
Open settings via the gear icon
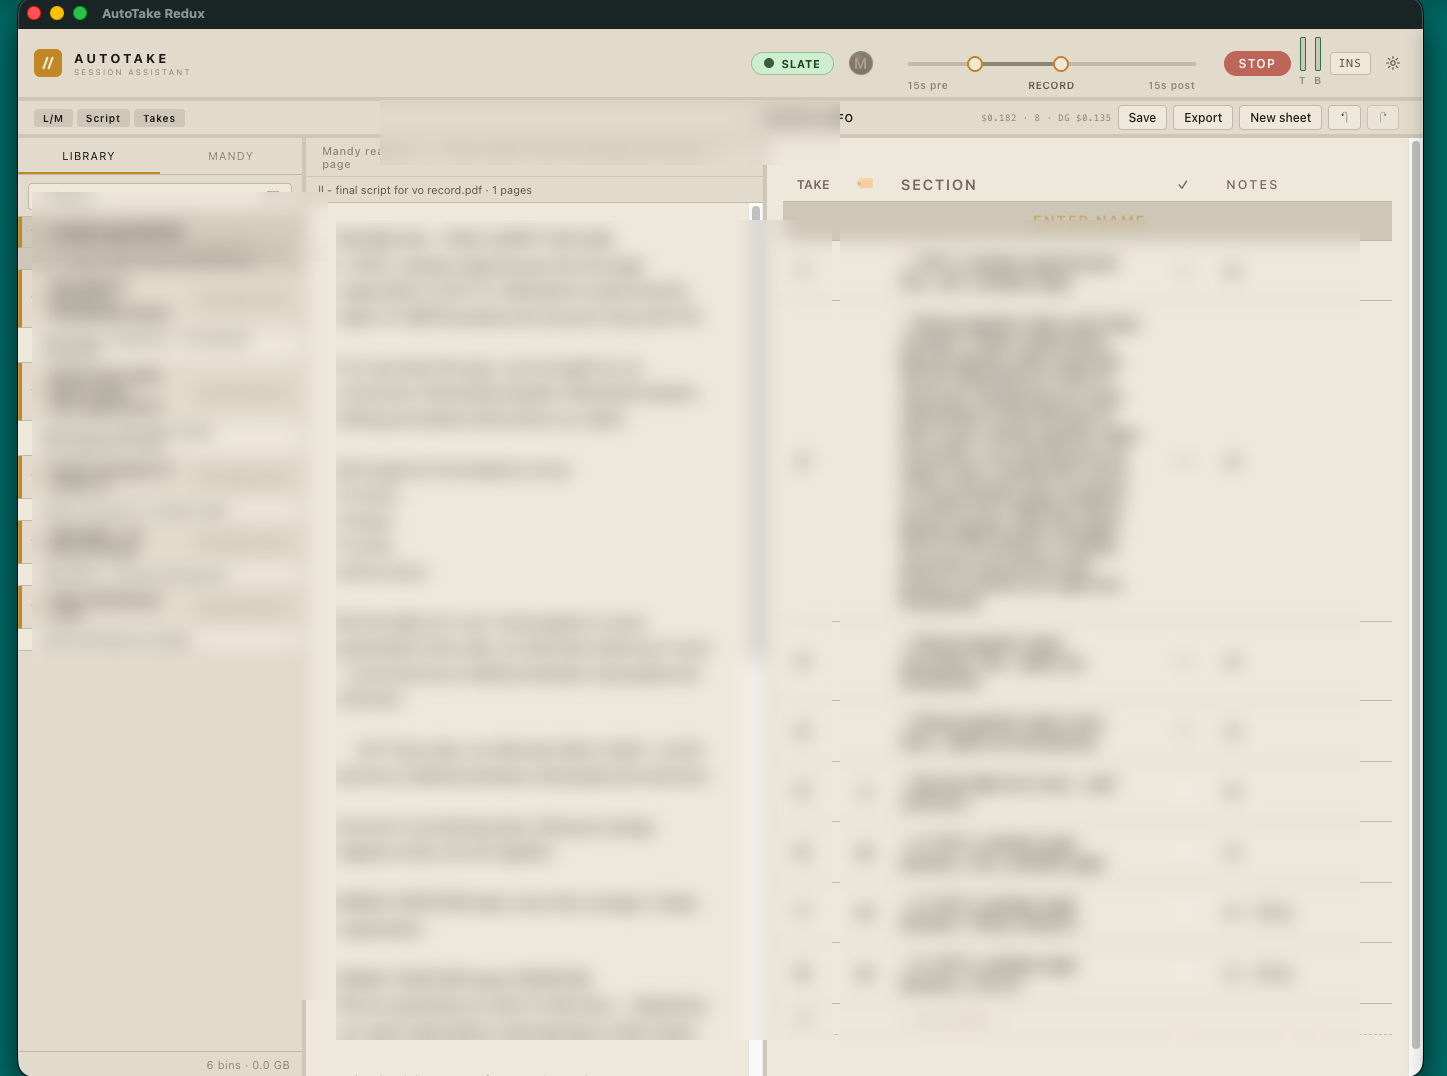click(1393, 63)
